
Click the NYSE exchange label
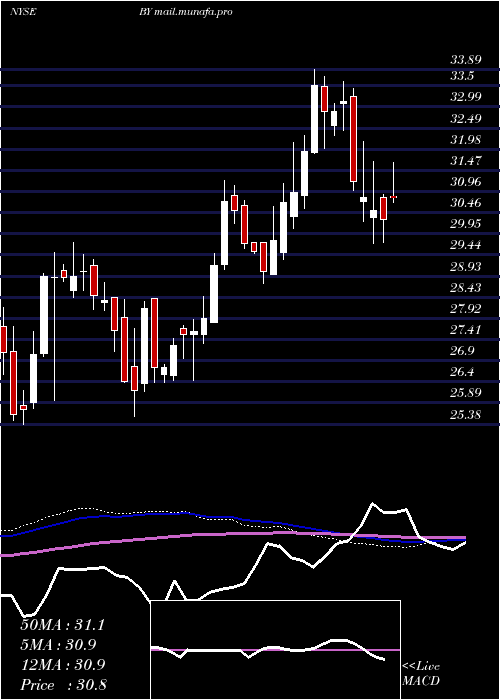click(x=23, y=12)
